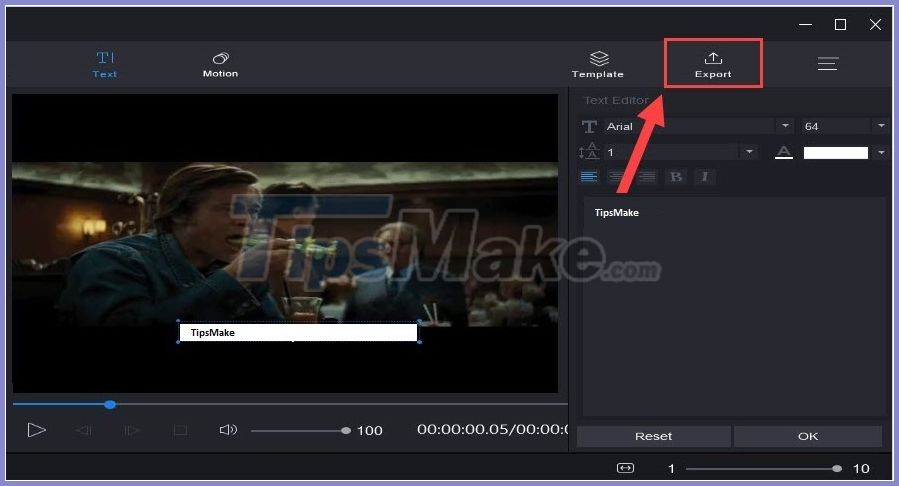
Task: Step to the next frame
Action: 131,430
